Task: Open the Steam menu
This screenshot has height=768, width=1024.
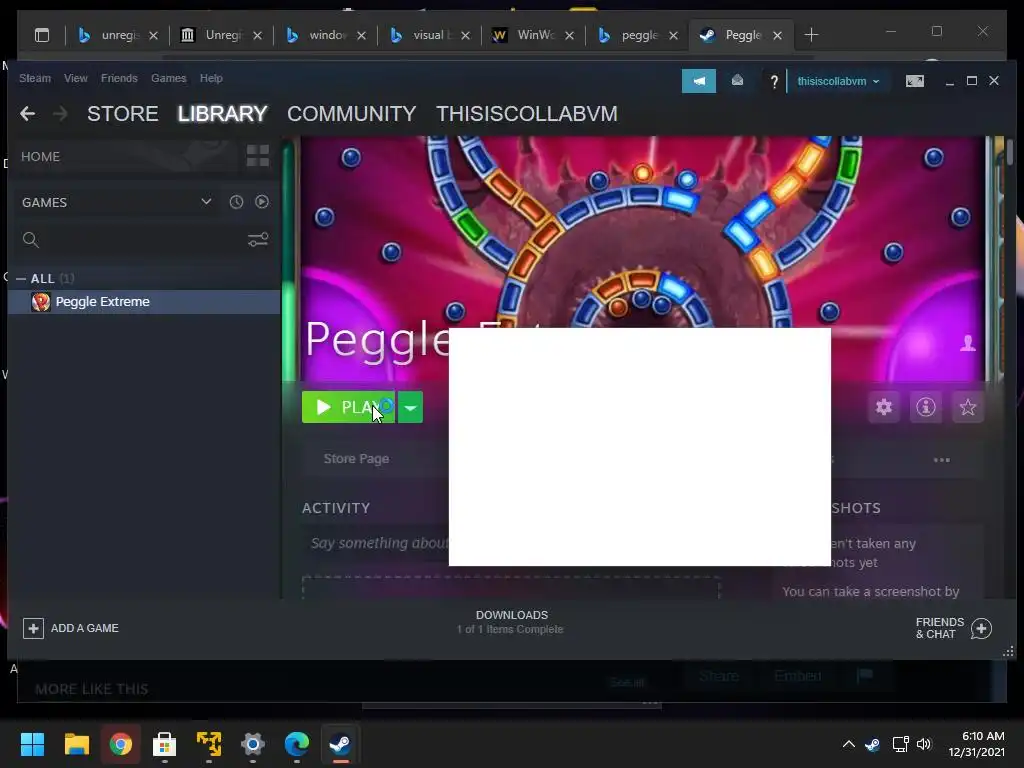Action: pyautogui.click(x=35, y=78)
